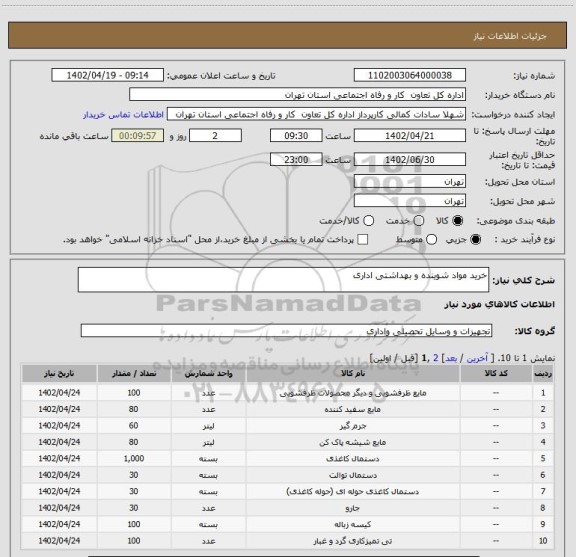The width and height of the screenshot is (576, 557).
Task: Select the row مایع ظرفشویی و دیگر محصولات
Action: pos(287,393)
